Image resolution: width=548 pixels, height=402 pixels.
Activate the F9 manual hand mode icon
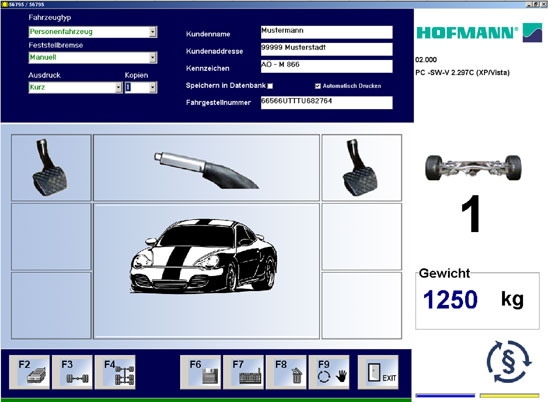(329, 372)
